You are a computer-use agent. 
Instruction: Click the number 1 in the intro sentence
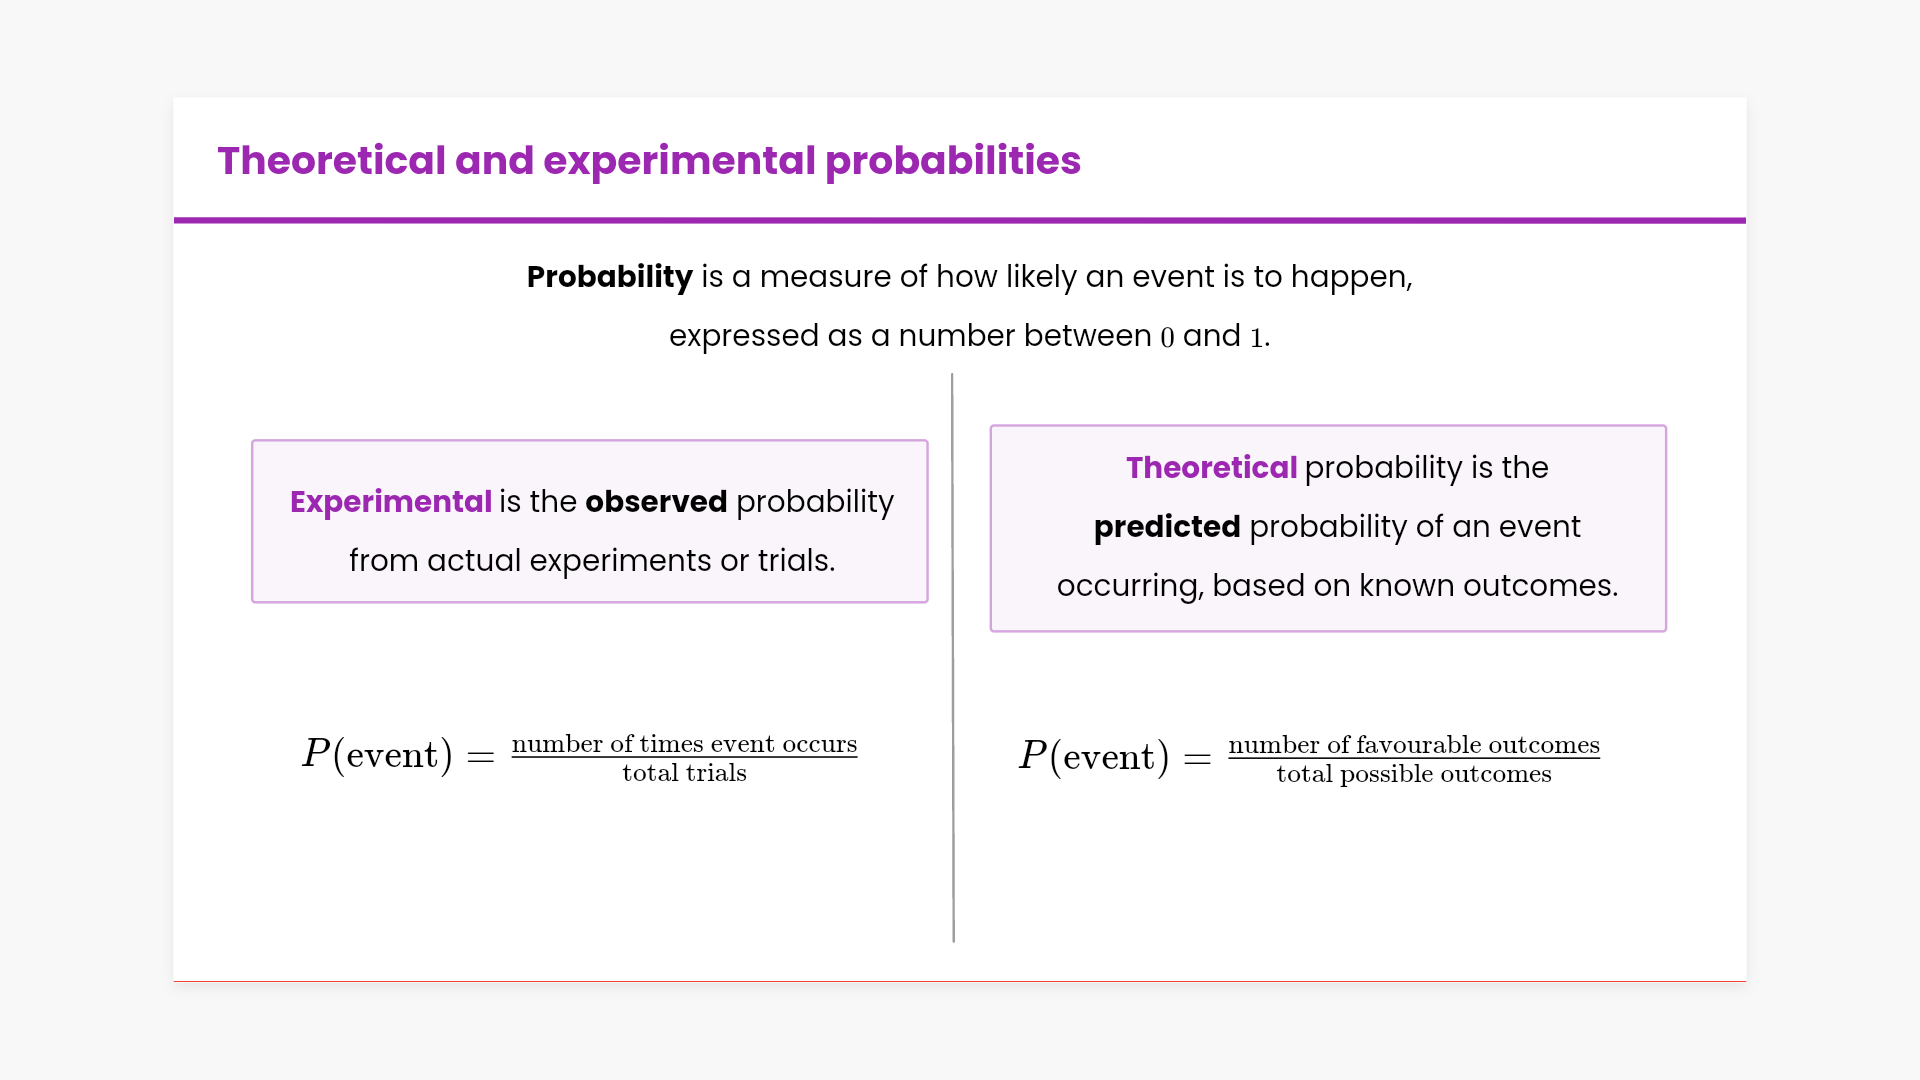point(1256,337)
